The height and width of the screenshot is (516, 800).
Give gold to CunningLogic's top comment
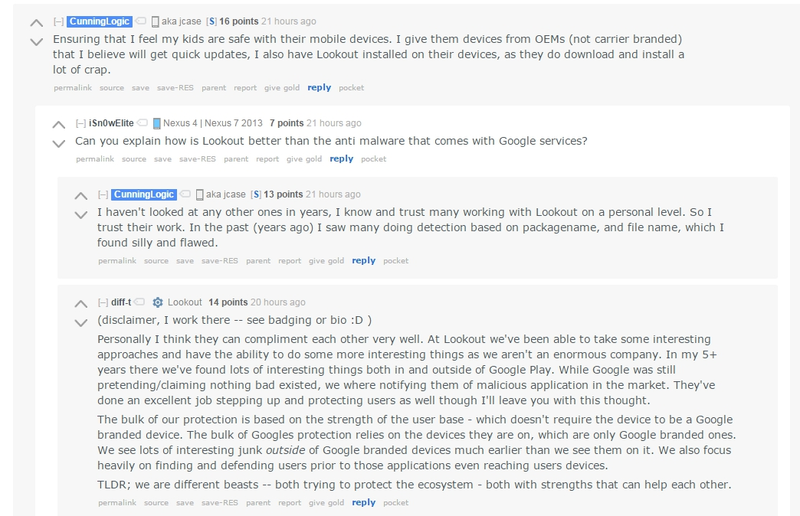pyautogui.click(x=282, y=88)
